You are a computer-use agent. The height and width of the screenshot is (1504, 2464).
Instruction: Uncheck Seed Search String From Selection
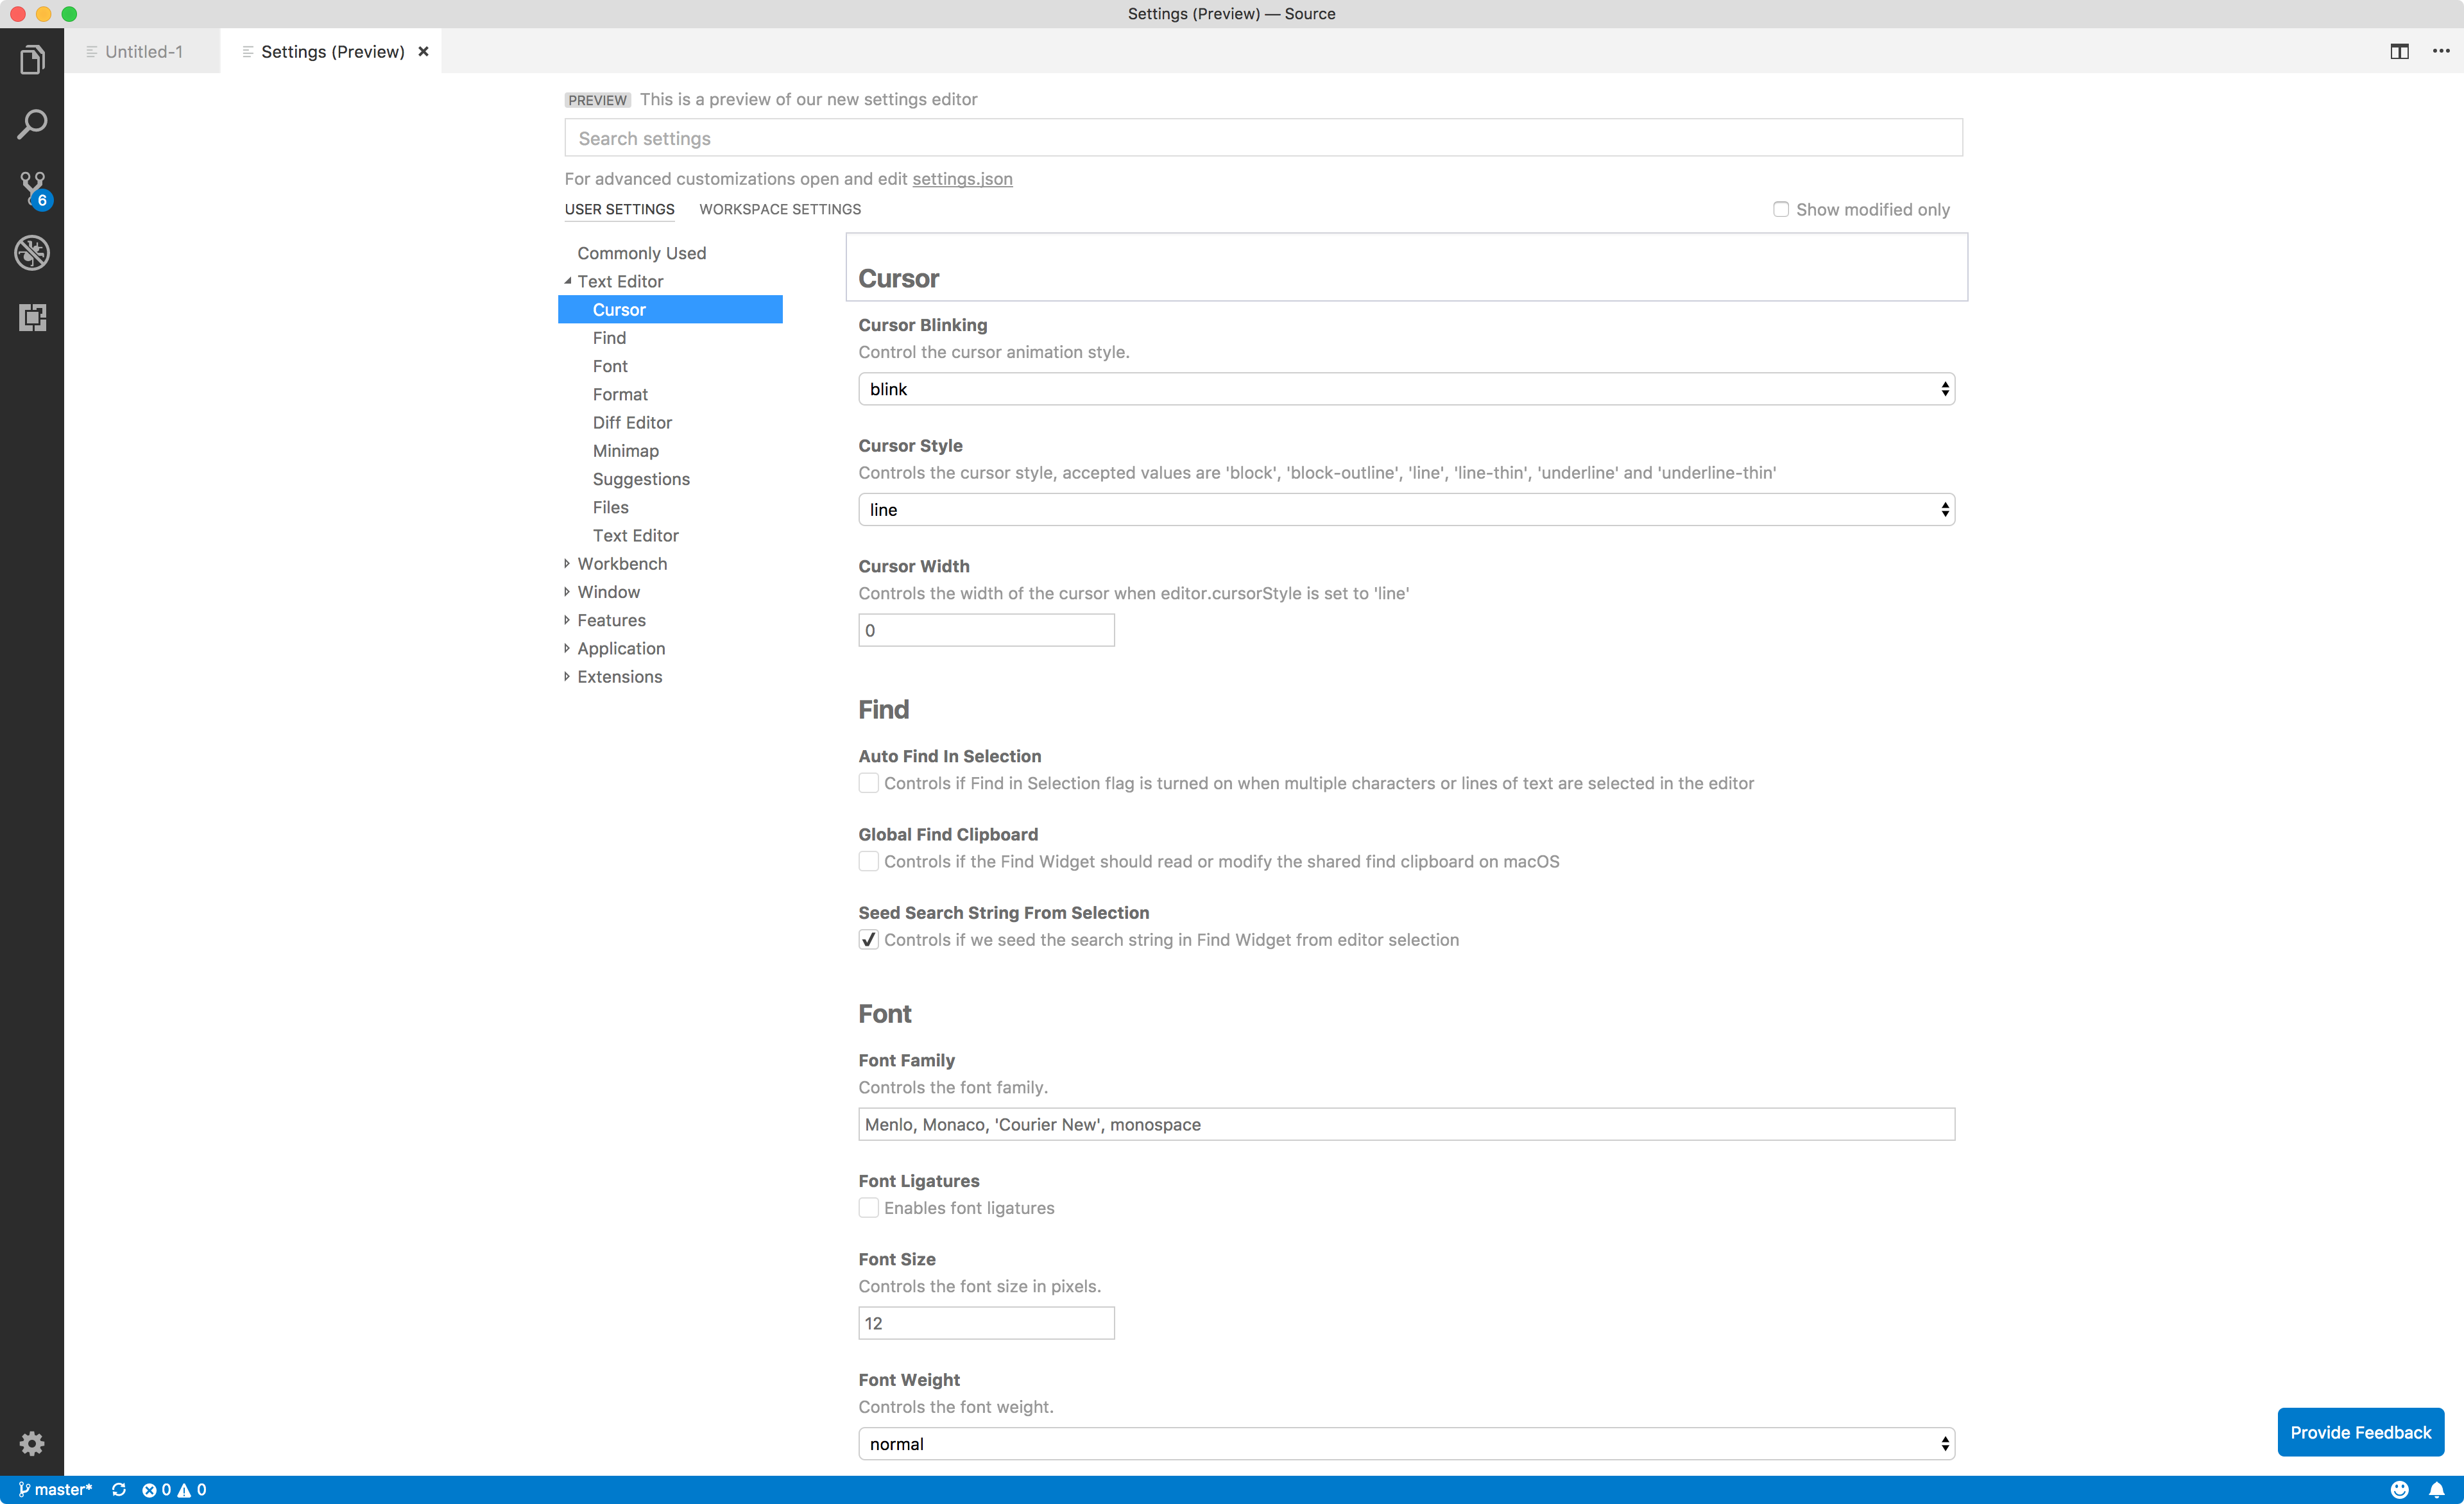pos(868,939)
